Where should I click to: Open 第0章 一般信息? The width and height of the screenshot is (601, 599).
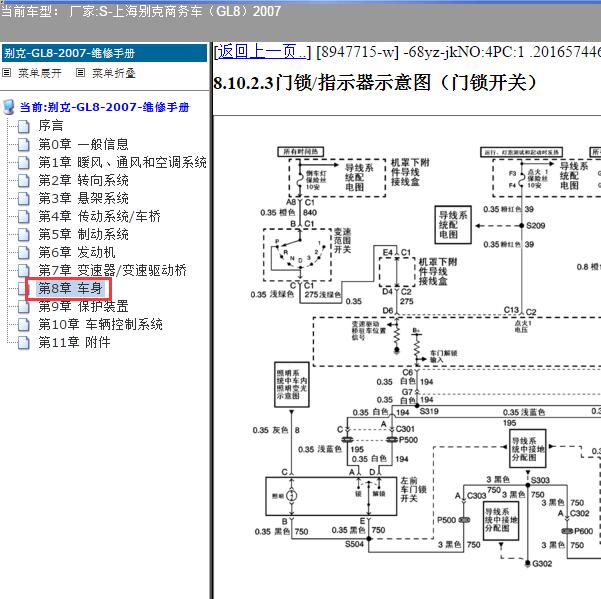tap(84, 144)
